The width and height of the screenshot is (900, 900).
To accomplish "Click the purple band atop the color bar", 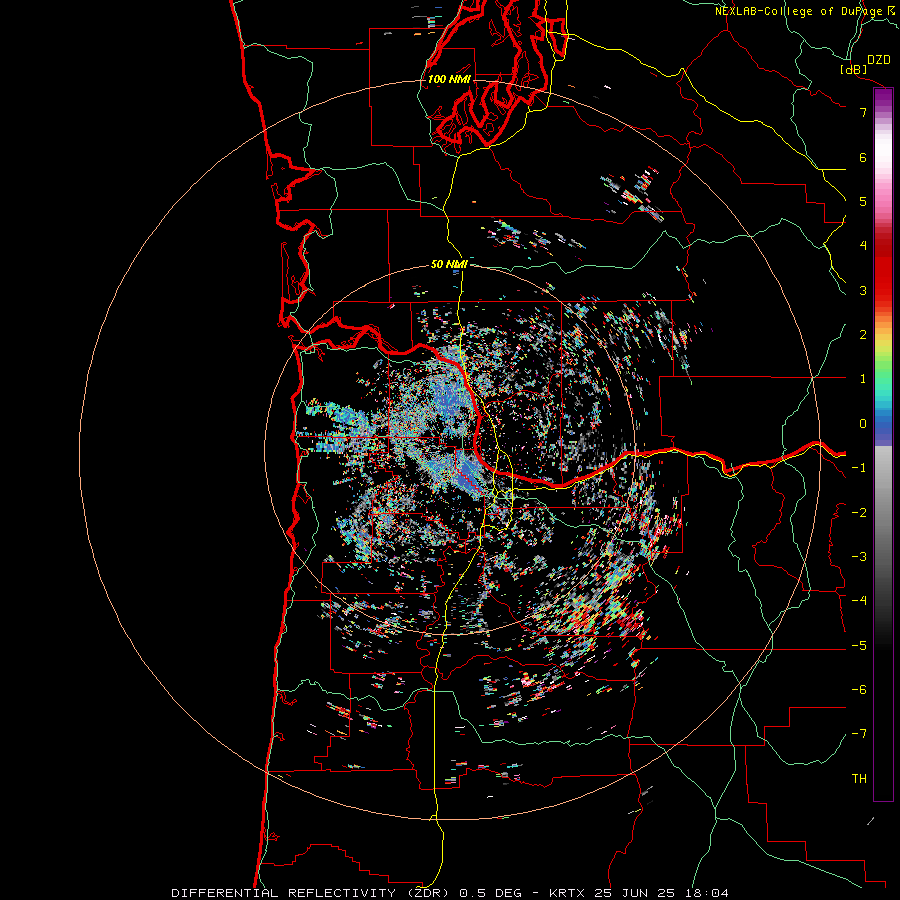I will pyautogui.click(x=883, y=99).
